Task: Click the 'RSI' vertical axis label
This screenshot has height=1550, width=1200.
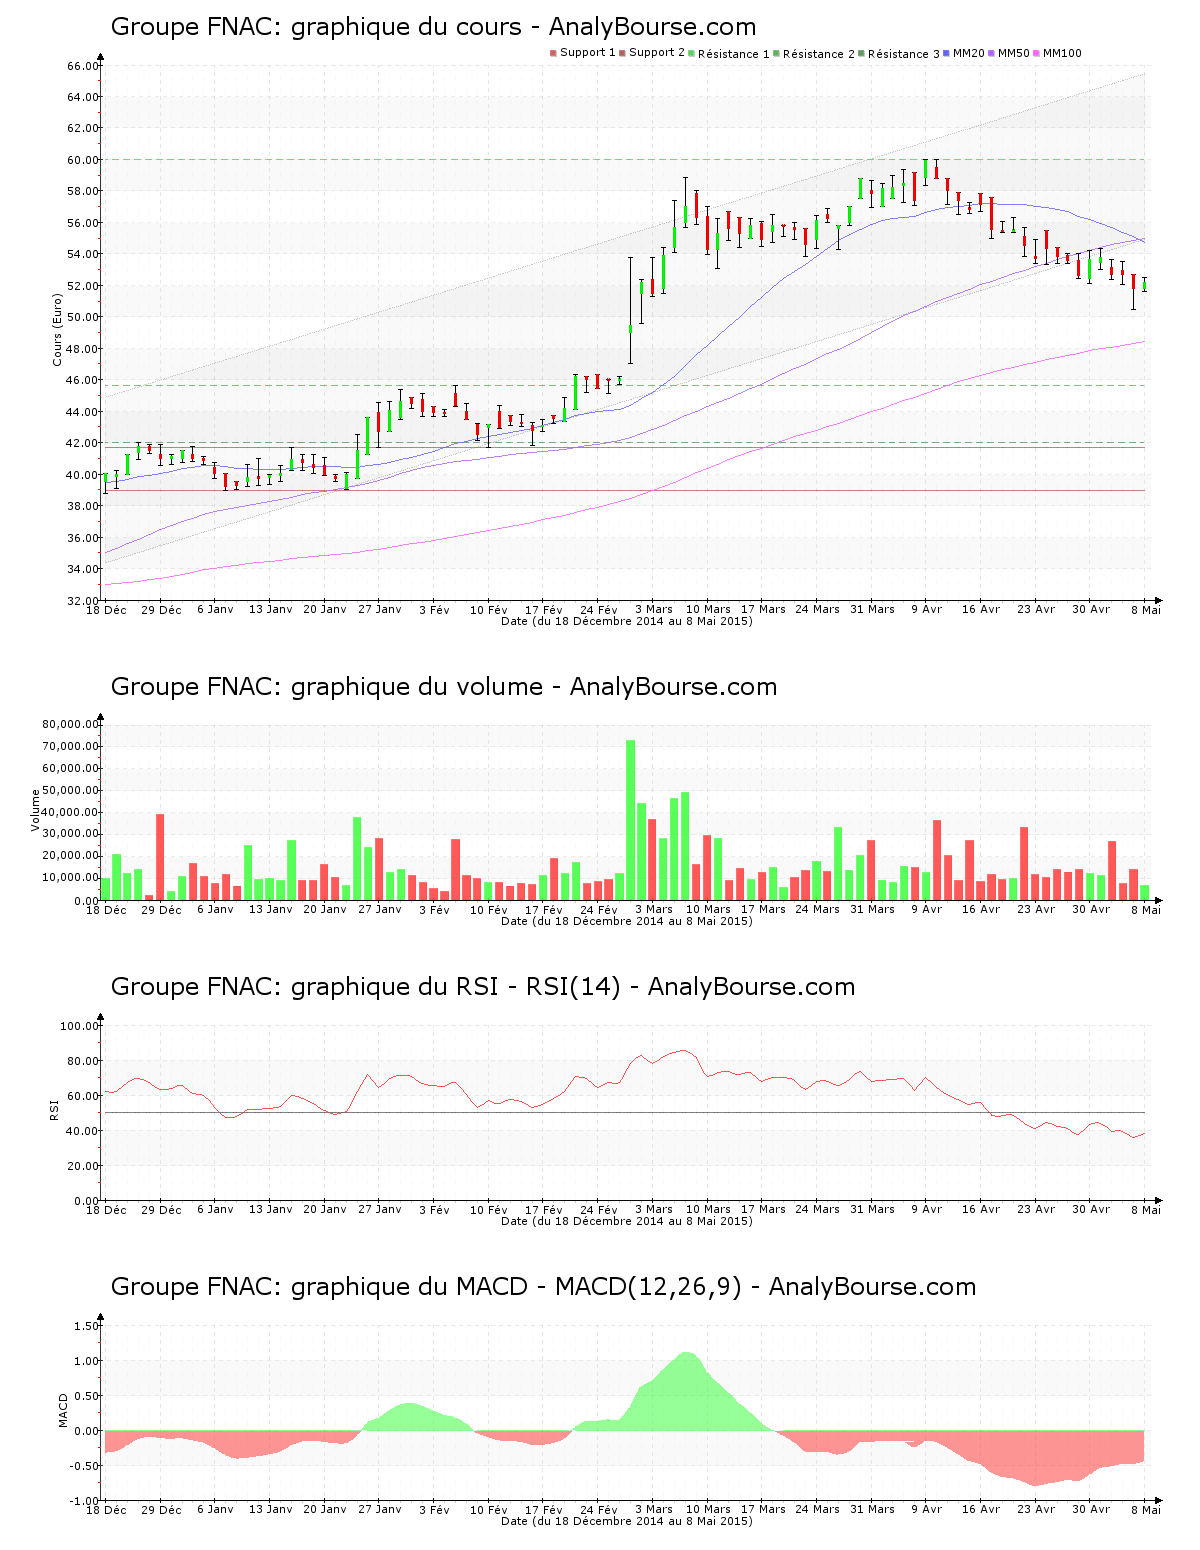Action: click(x=54, y=1109)
